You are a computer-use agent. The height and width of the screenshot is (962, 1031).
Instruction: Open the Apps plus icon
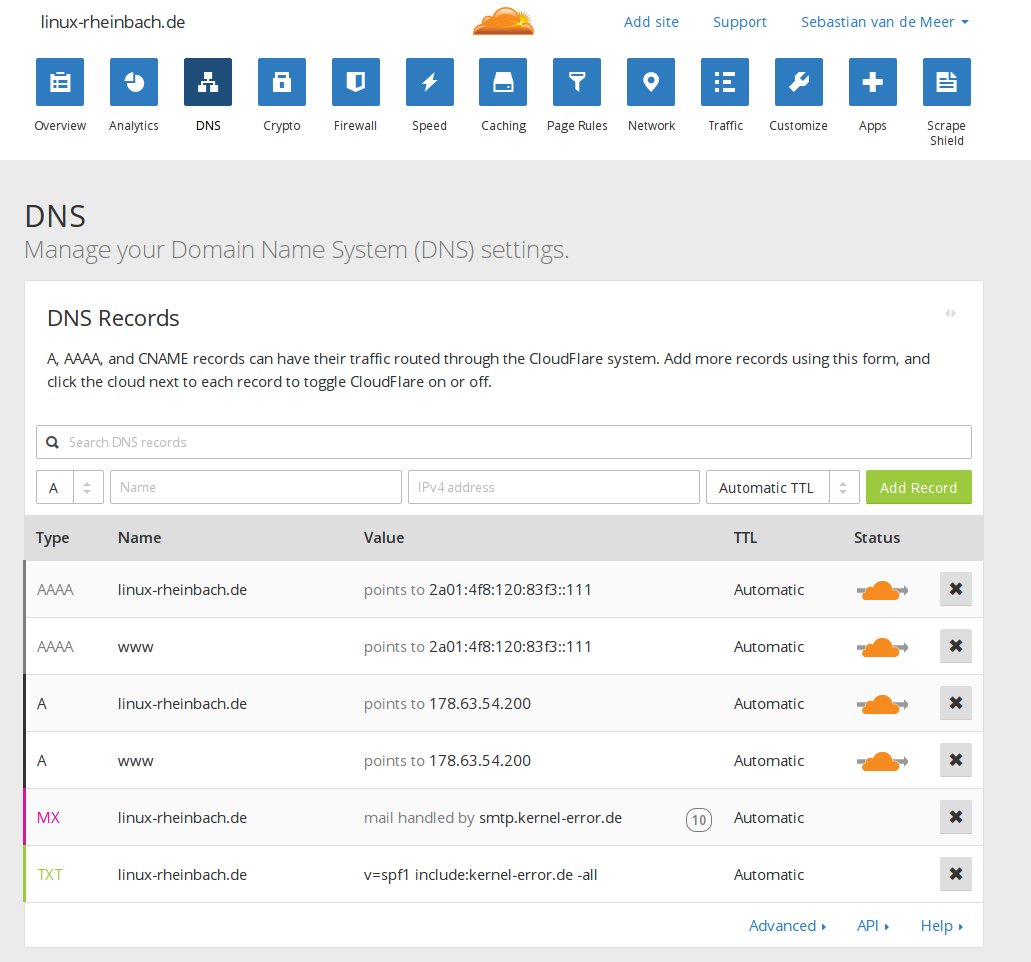point(873,82)
